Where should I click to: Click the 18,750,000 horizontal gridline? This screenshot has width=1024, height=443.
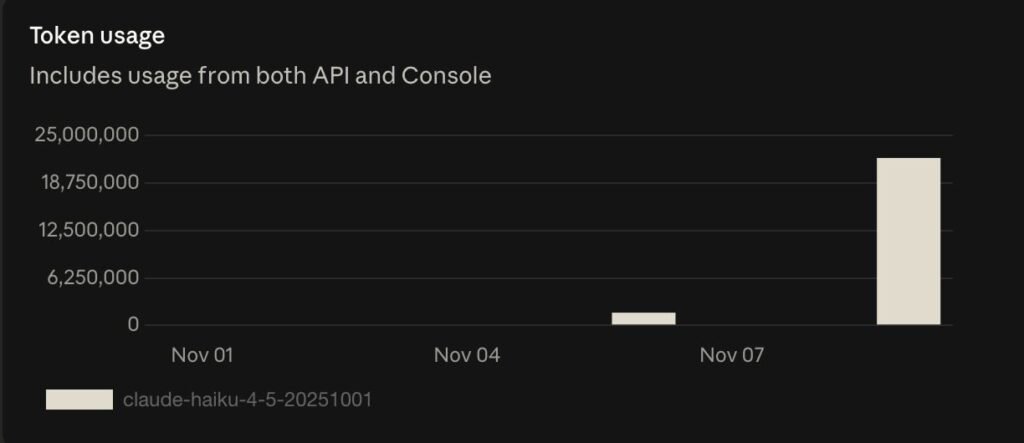point(500,183)
